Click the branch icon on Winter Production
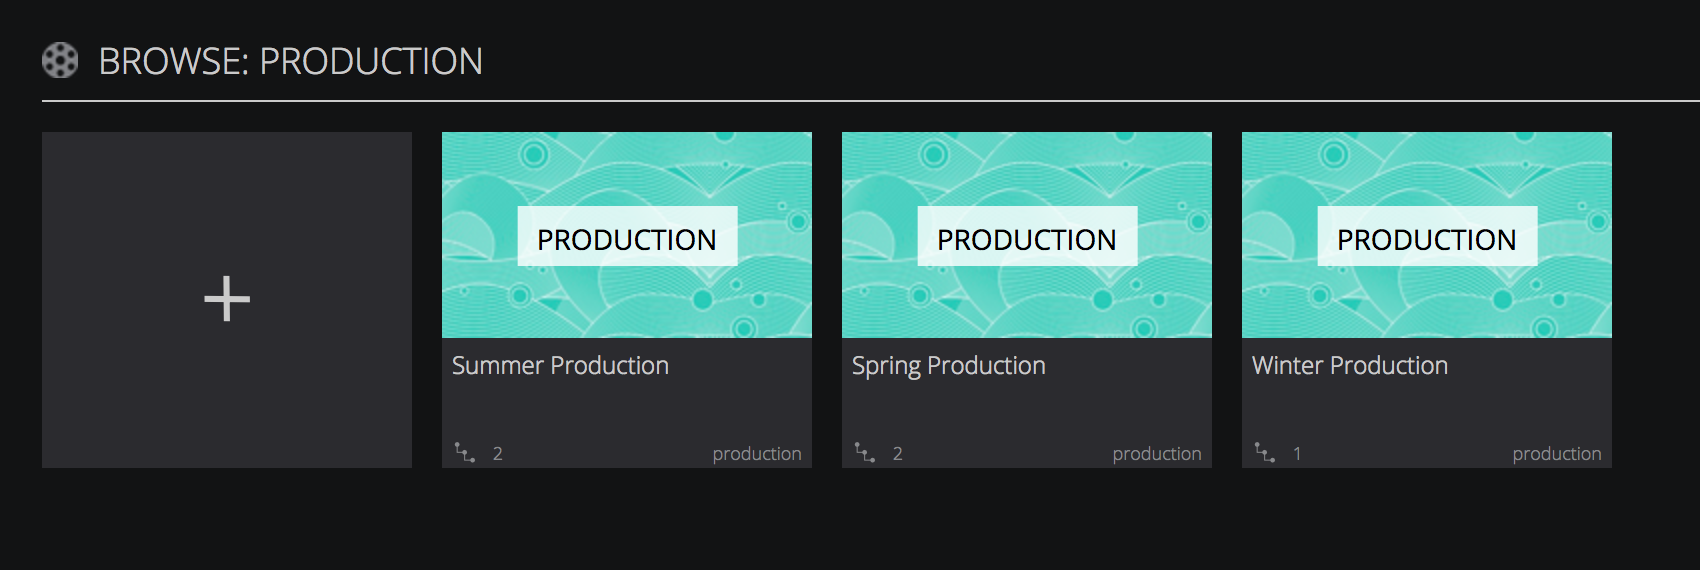Image resolution: width=1700 pixels, height=570 pixels. coord(1265,453)
